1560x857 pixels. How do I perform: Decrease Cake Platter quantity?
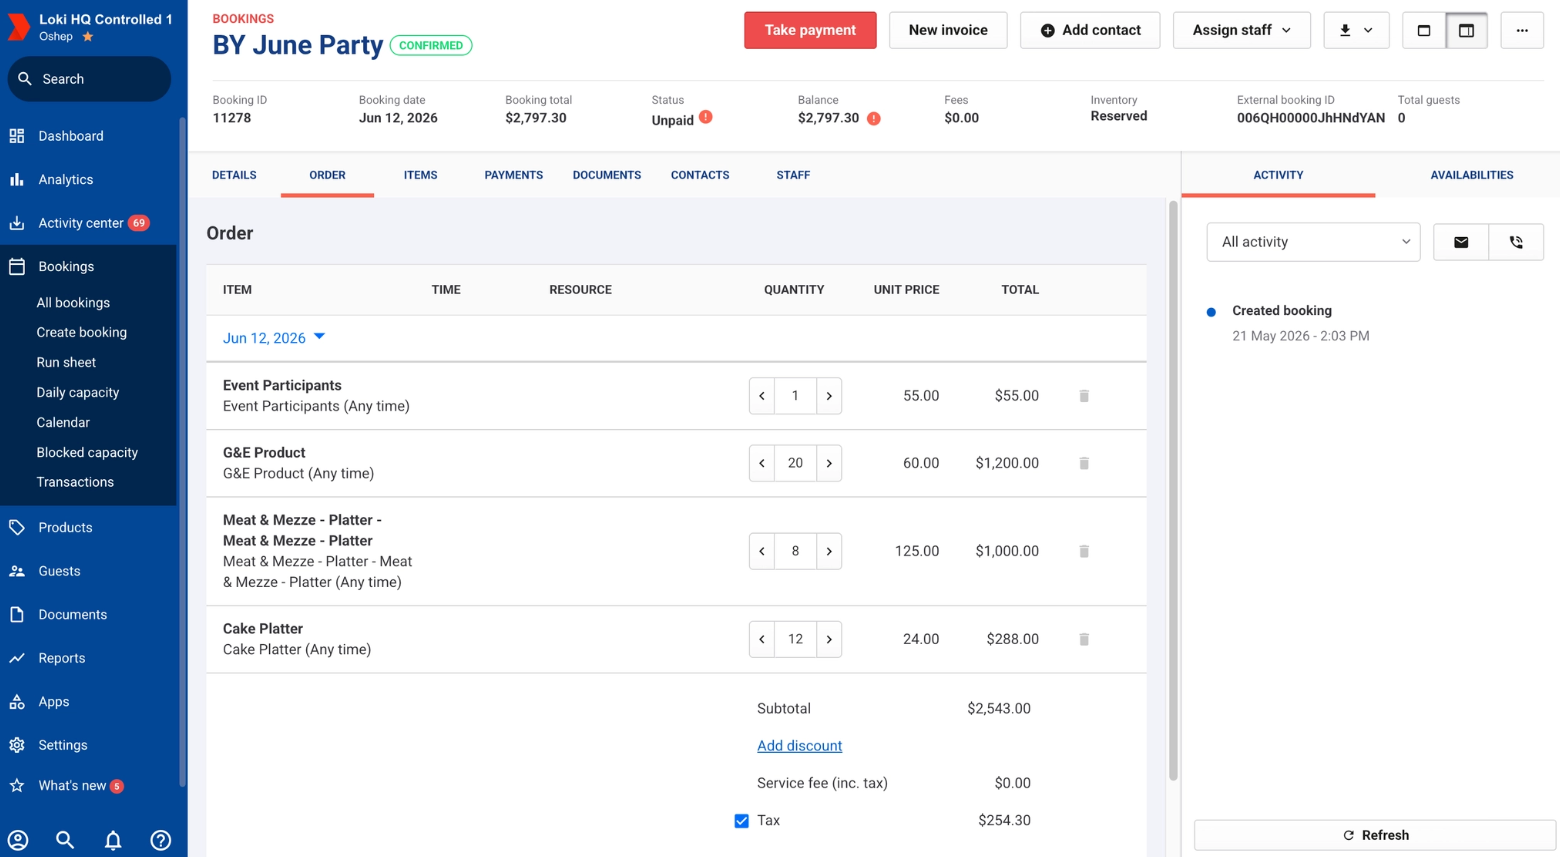762,639
